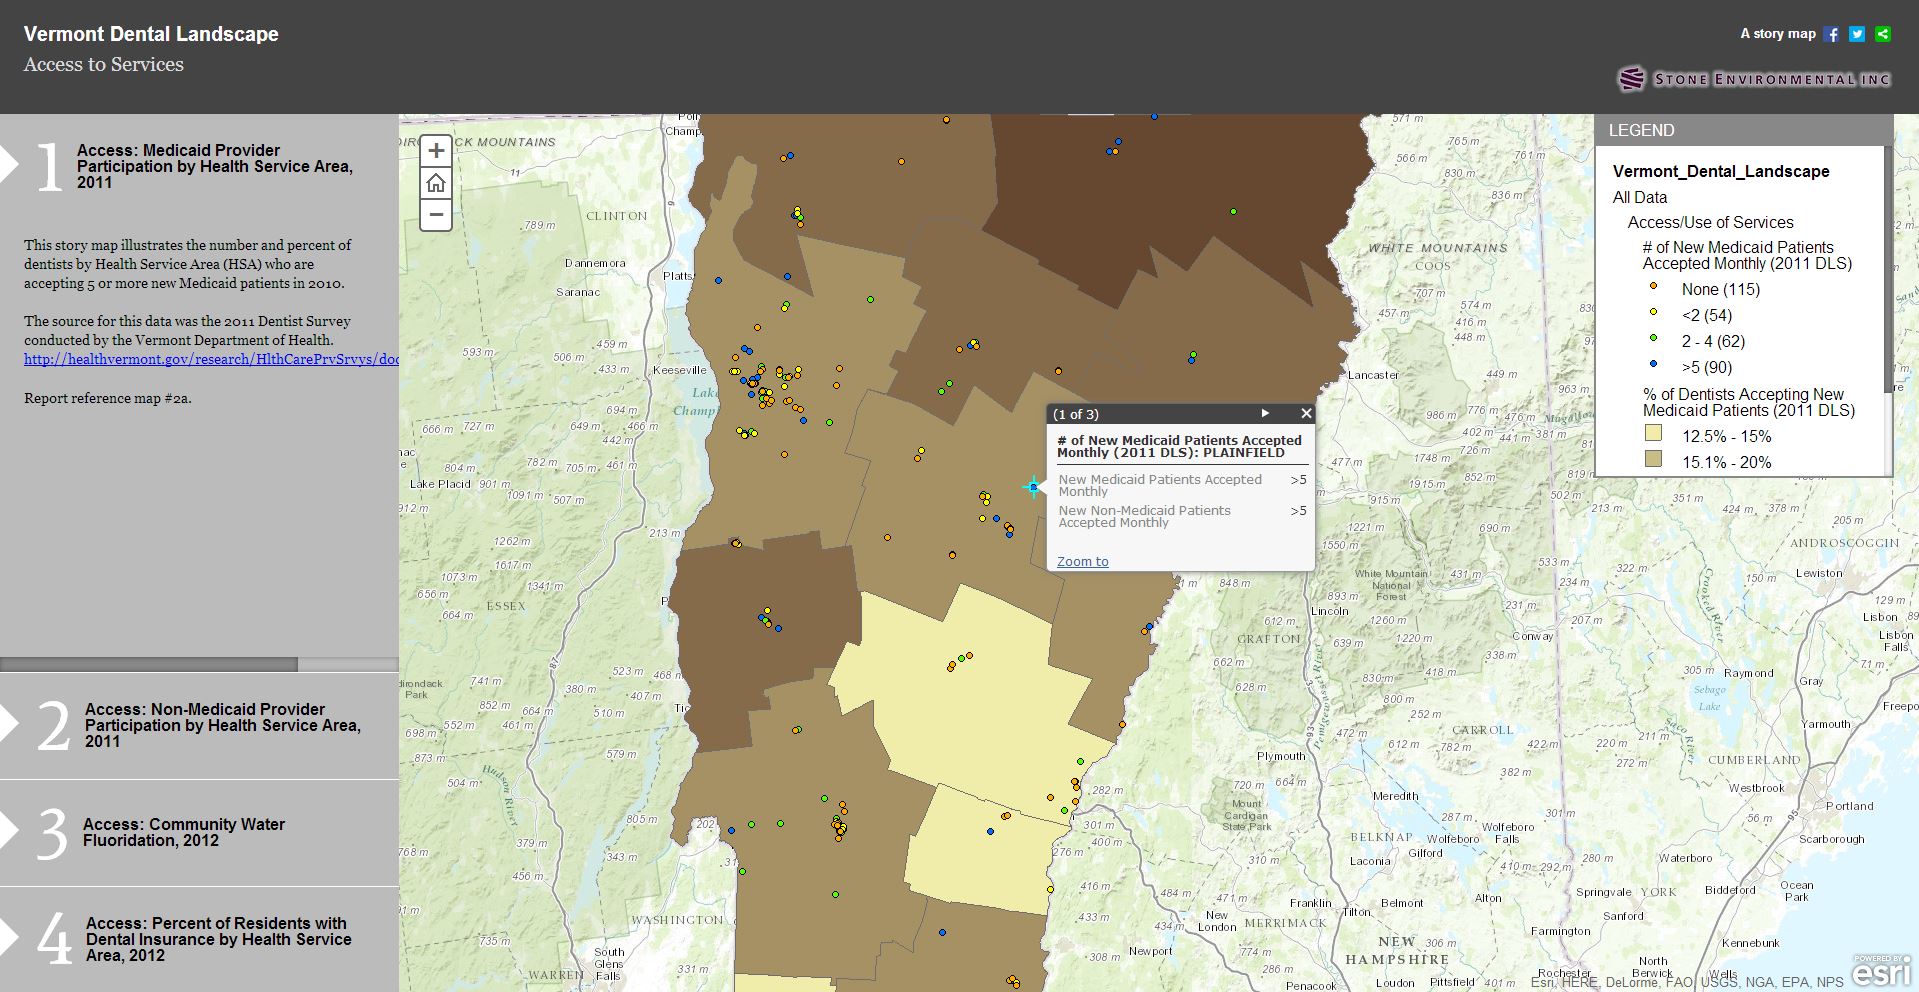
Task: Click the <2 (54) yellow legend dot
Action: coord(1654,312)
